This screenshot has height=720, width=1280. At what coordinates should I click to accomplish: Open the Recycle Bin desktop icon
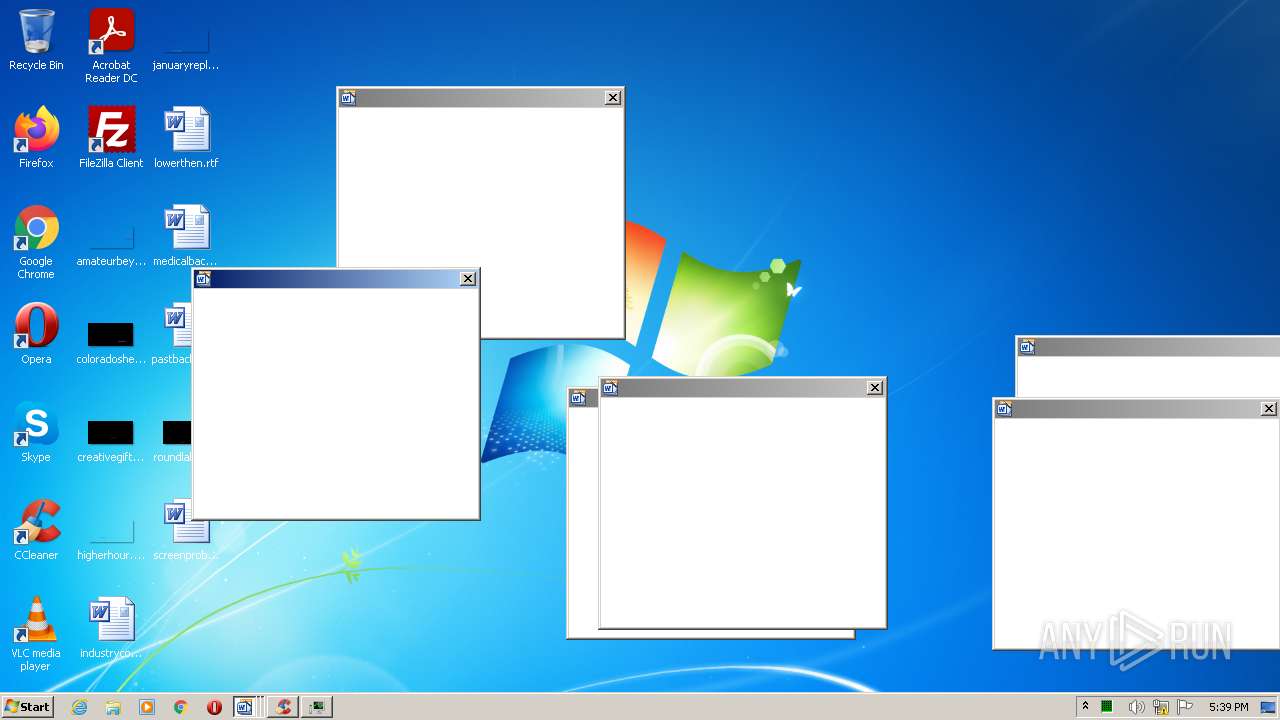click(36, 40)
